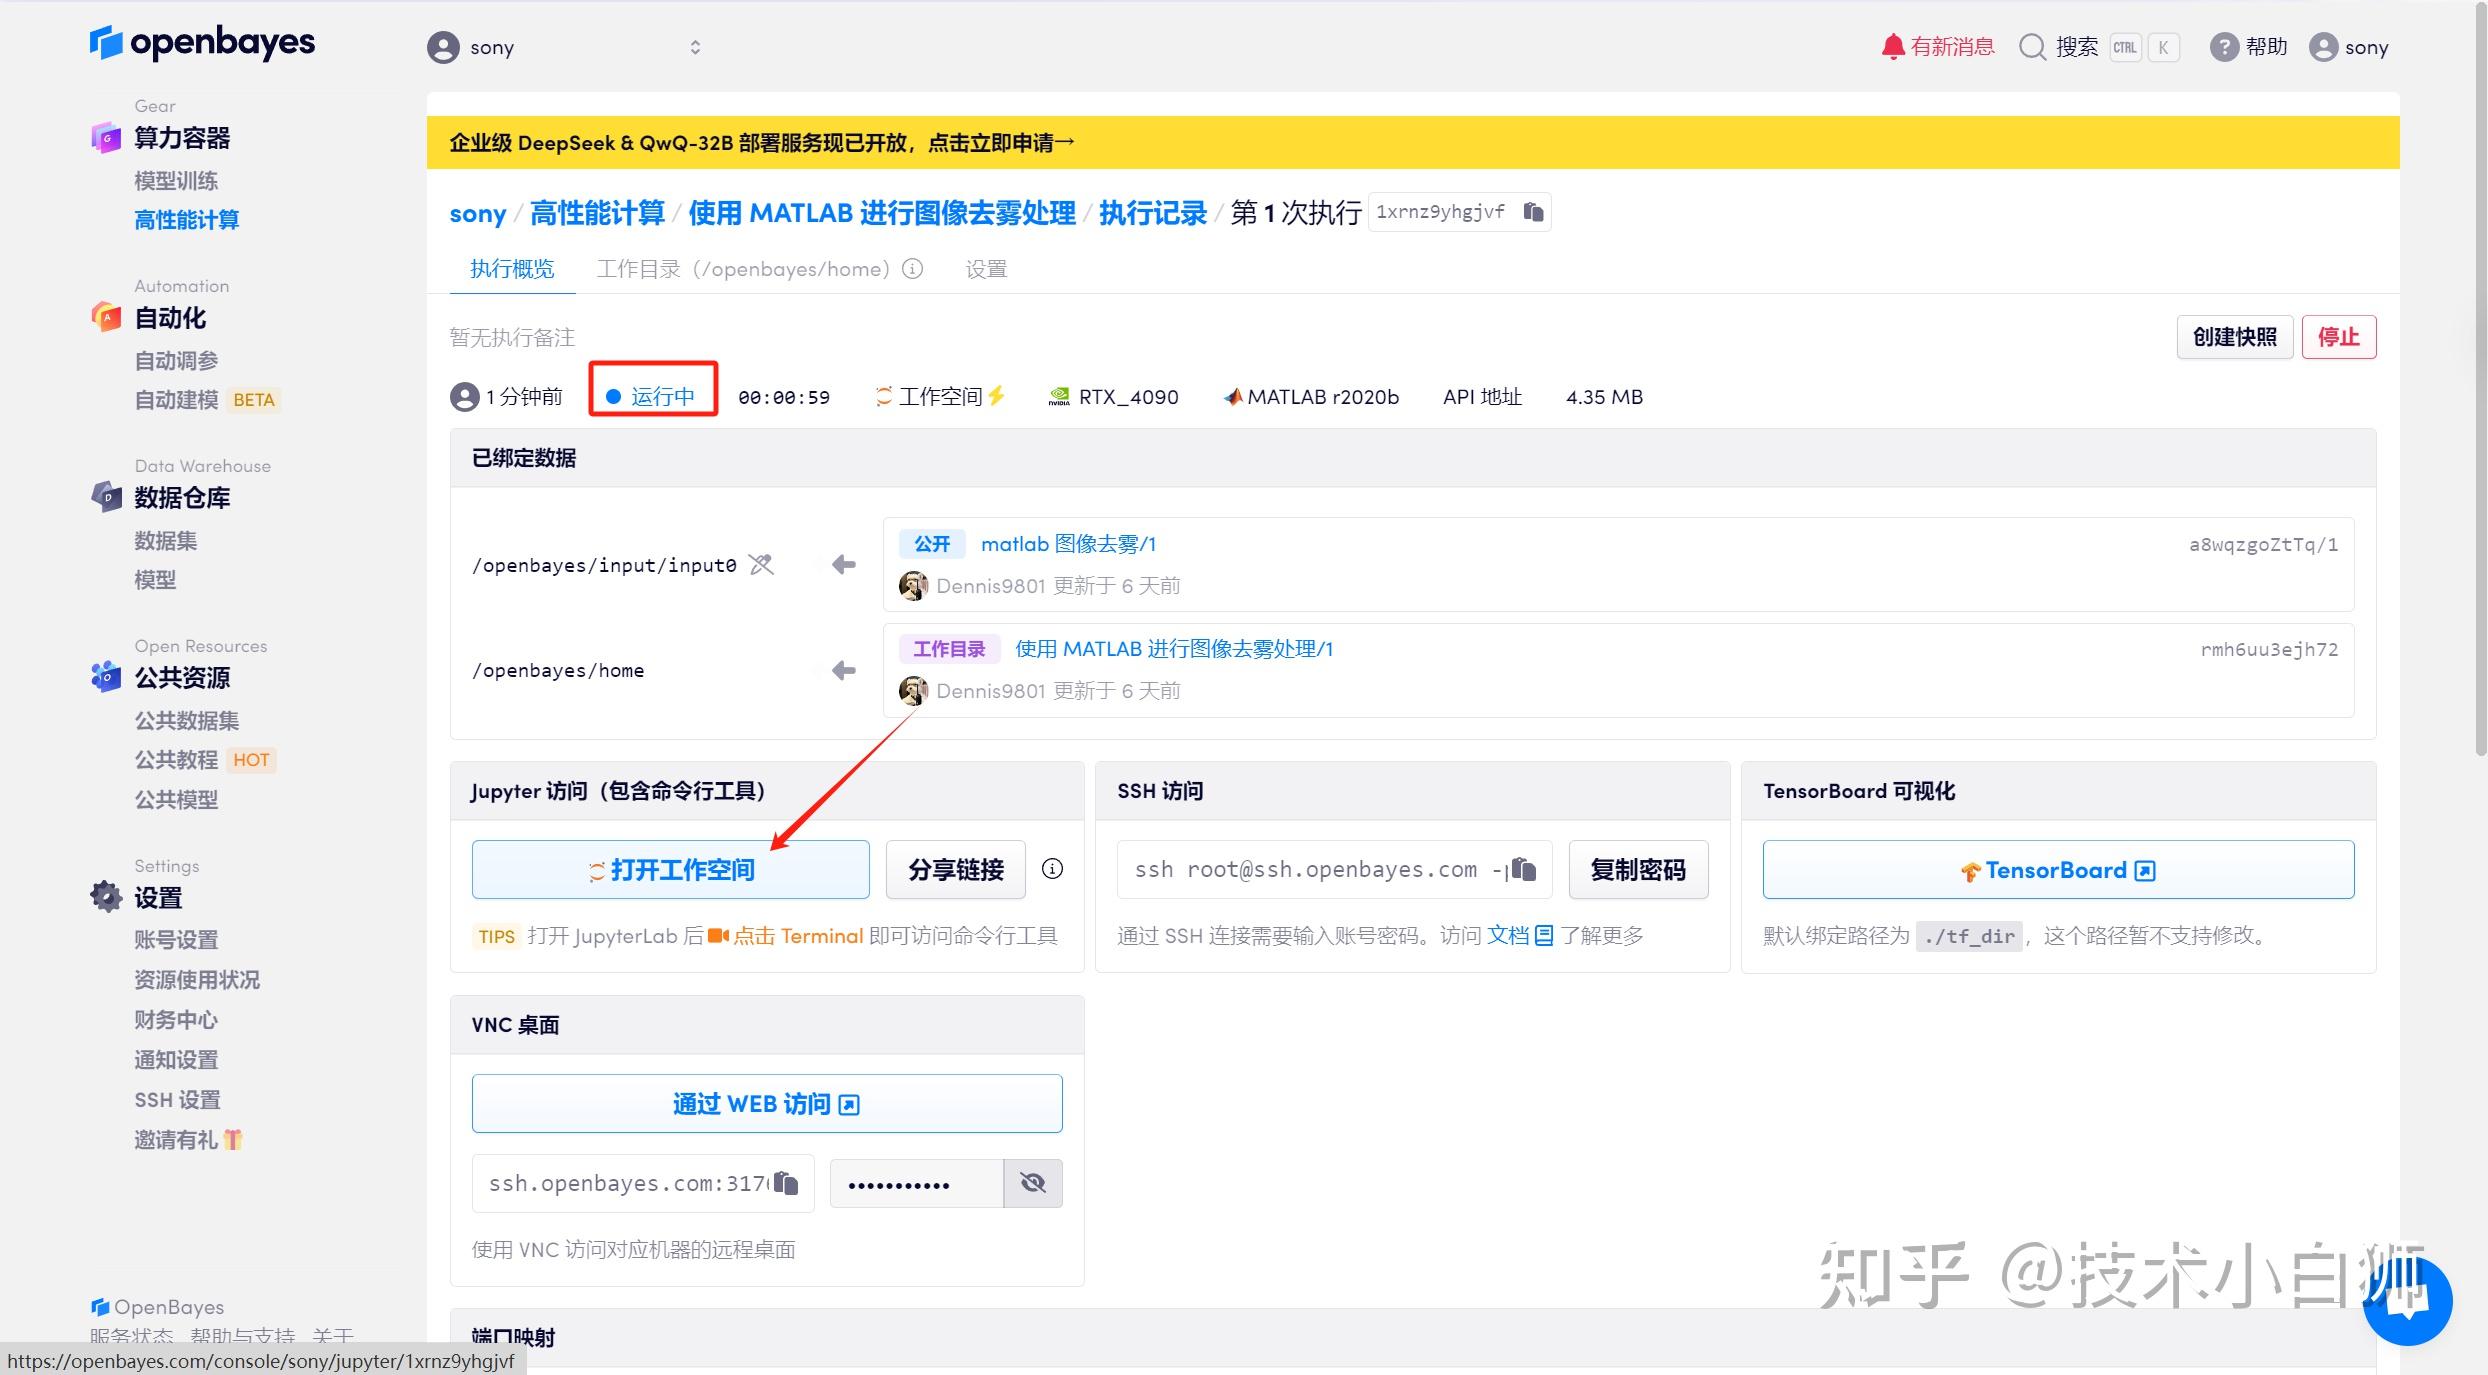The image size is (2488, 1375).
Task: Toggle VNC password visibility
Action: coord(1033,1184)
